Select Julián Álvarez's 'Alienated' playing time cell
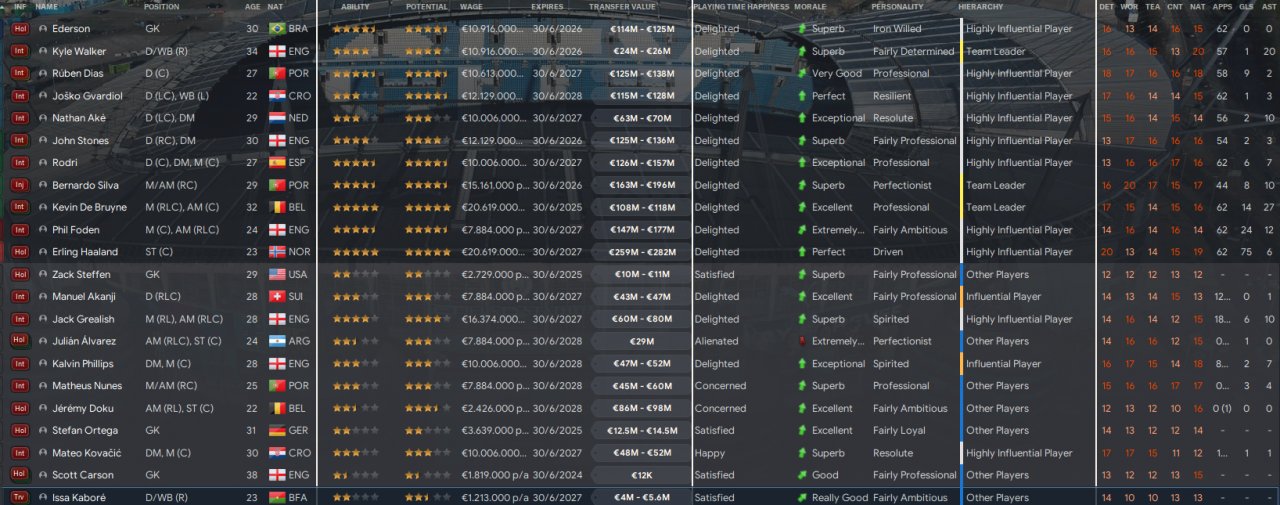1280x505 pixels. pos(716,341)
